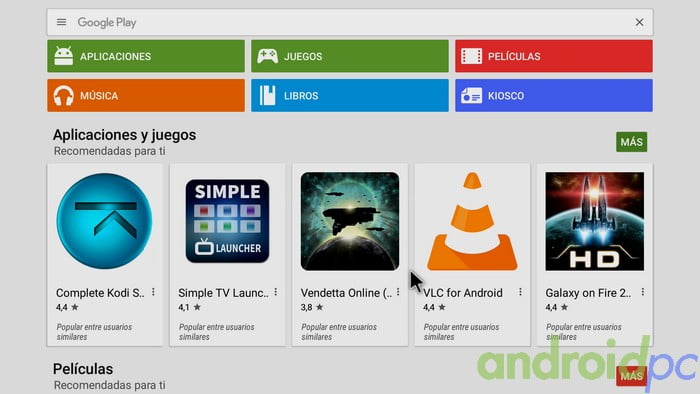This screenshot has height=394, width=700.
Task: Click the Galaxy on Fire 2.. title
Action: click(x=588, y=293)
